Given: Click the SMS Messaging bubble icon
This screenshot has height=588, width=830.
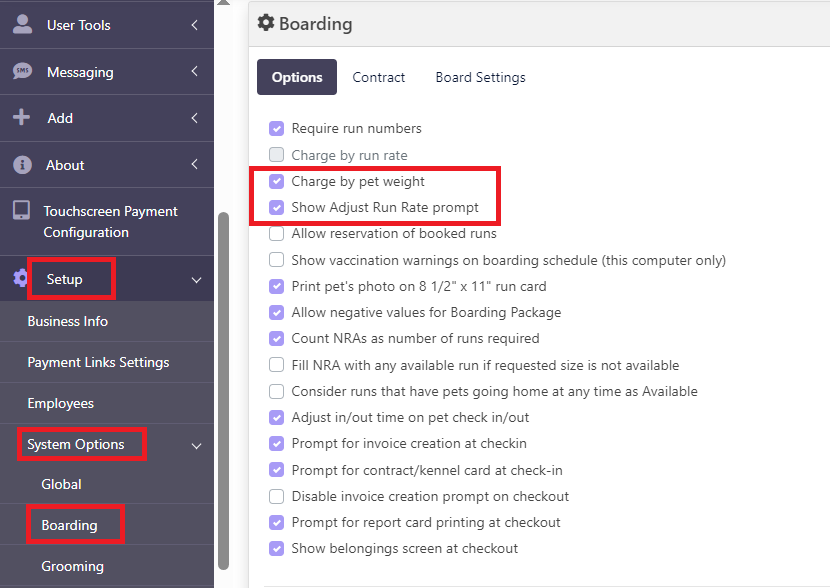Looking at the screenshot, I should coord(22,71).
